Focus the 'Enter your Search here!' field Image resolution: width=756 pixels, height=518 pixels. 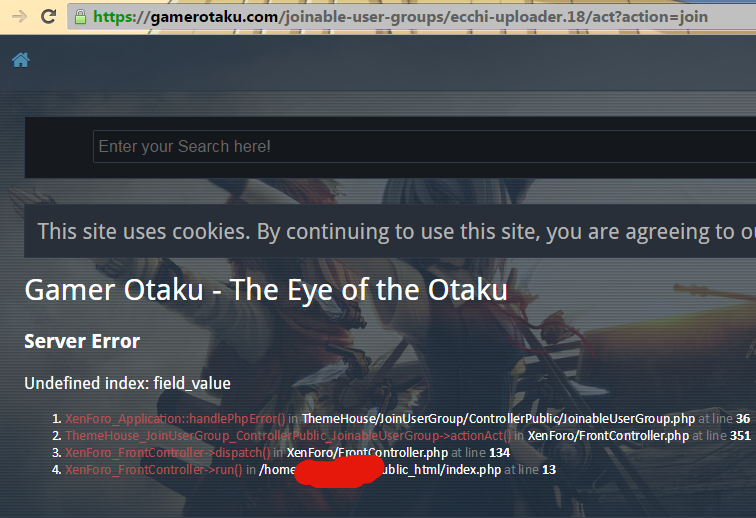click(x=424, y=146)
